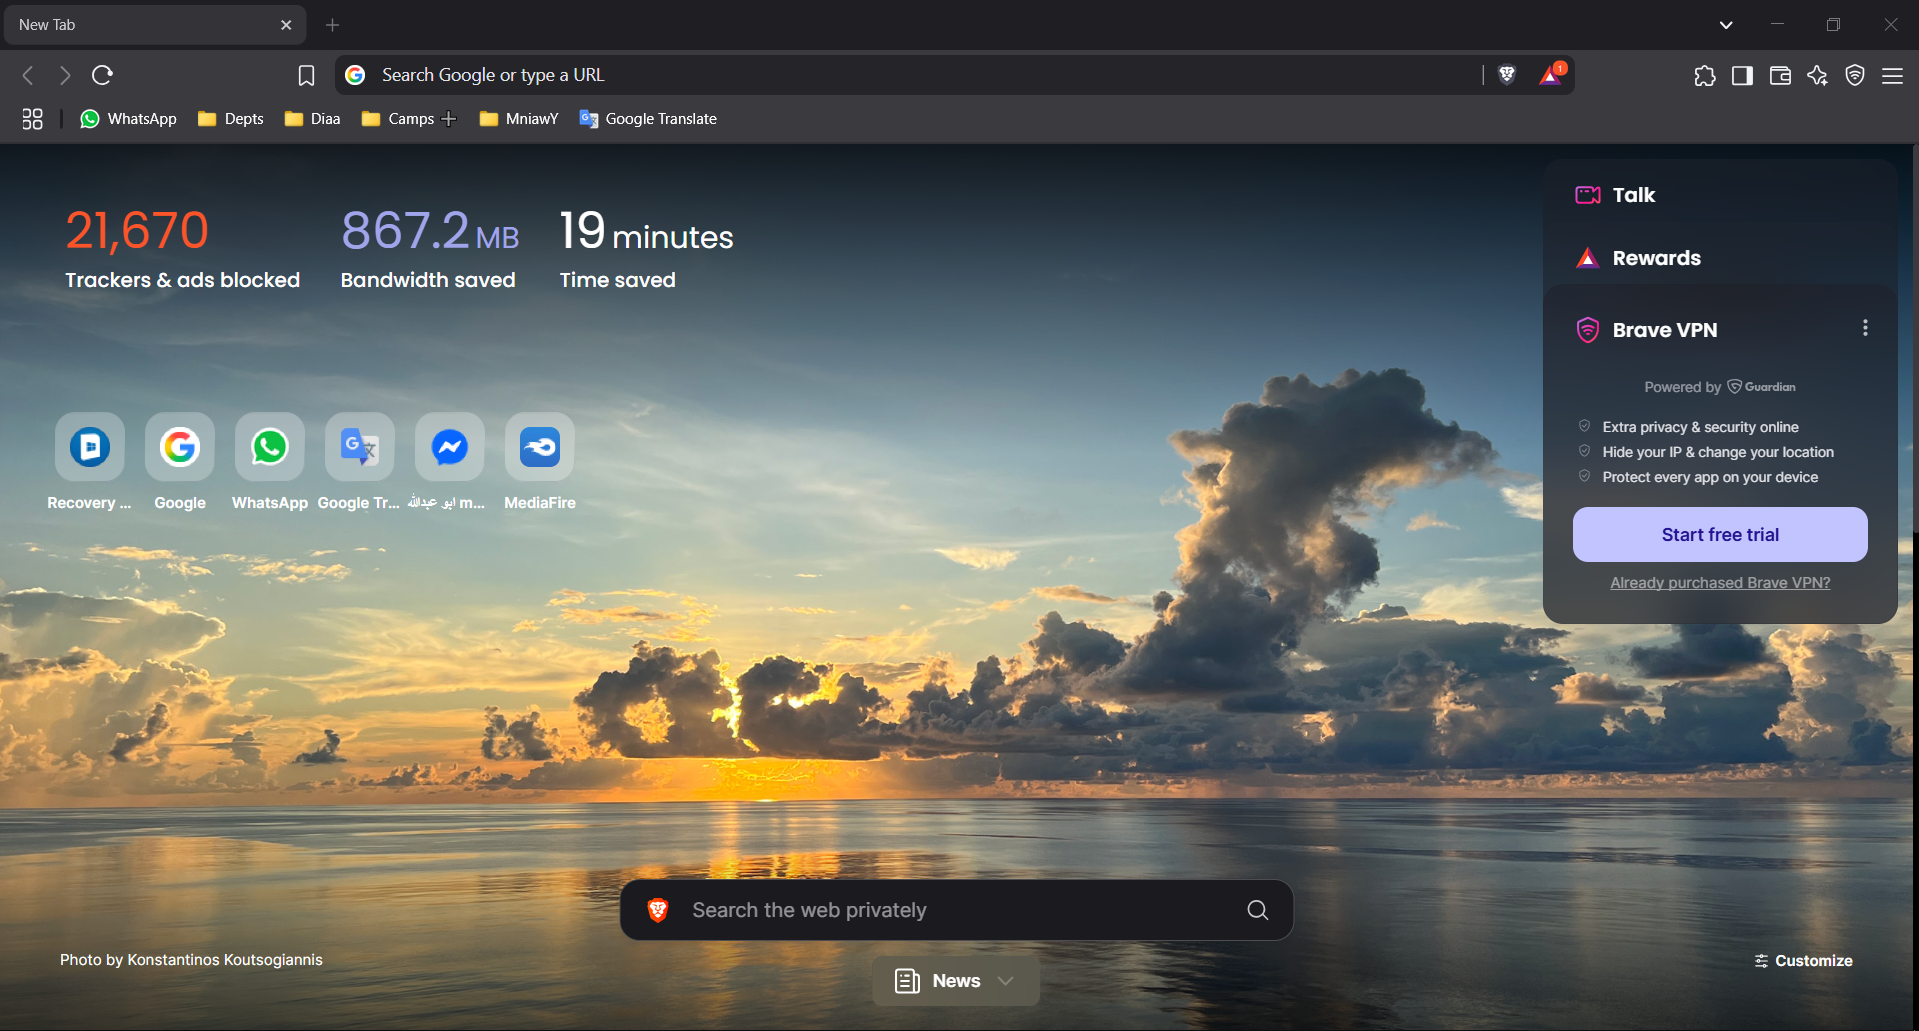Open WhatsApp bookmark in bookmarks bar

[128, 119]
